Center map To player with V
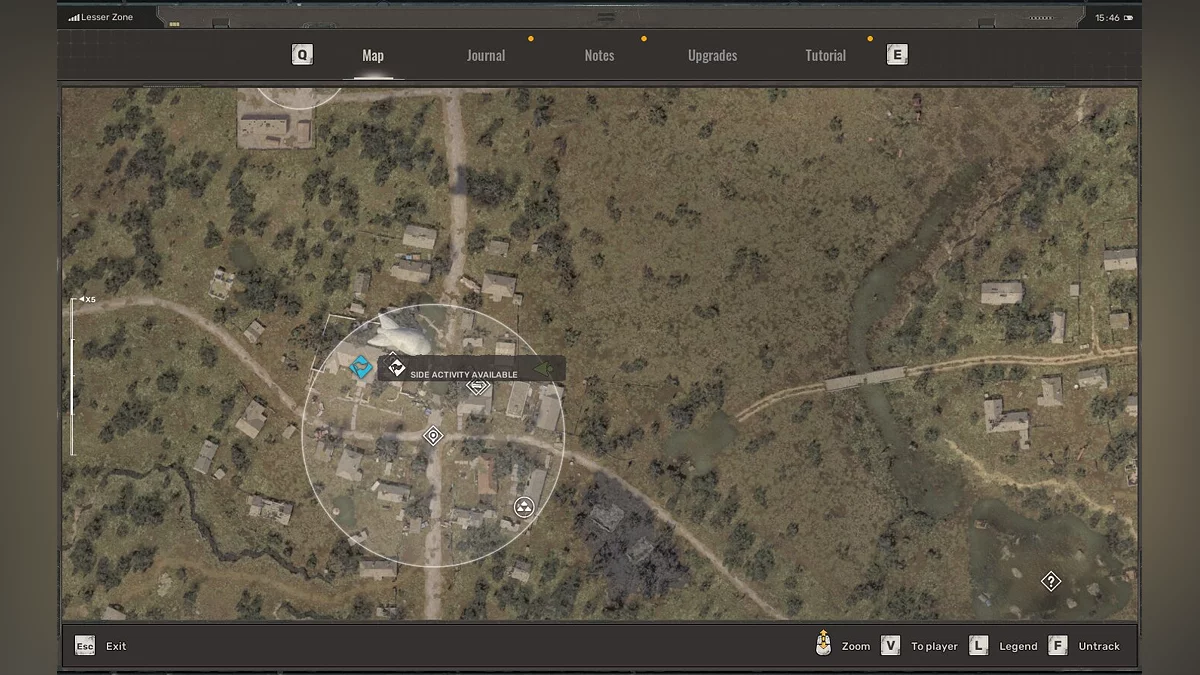Screen dimensions: 1200x675 pyautogui.click(x=919, y=646)
